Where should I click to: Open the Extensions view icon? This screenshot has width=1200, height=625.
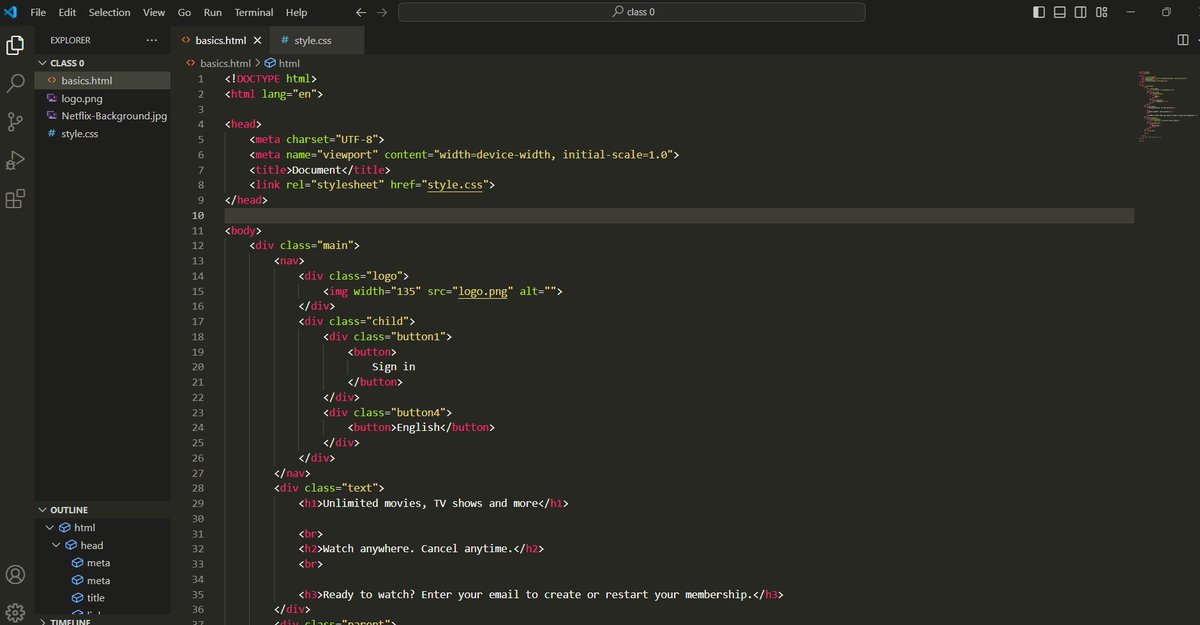click(15, 199)
